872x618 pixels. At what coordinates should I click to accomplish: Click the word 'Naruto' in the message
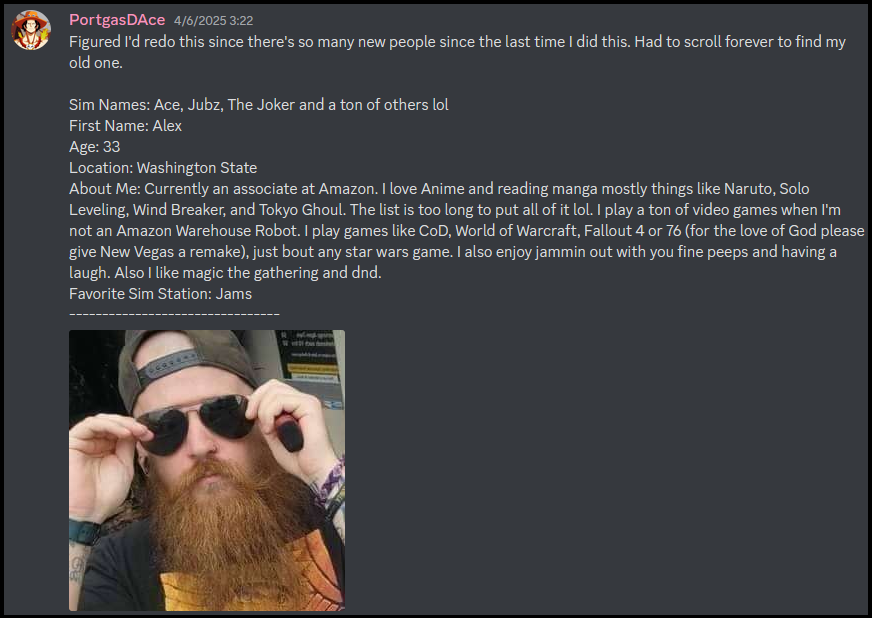click(748, 189)
